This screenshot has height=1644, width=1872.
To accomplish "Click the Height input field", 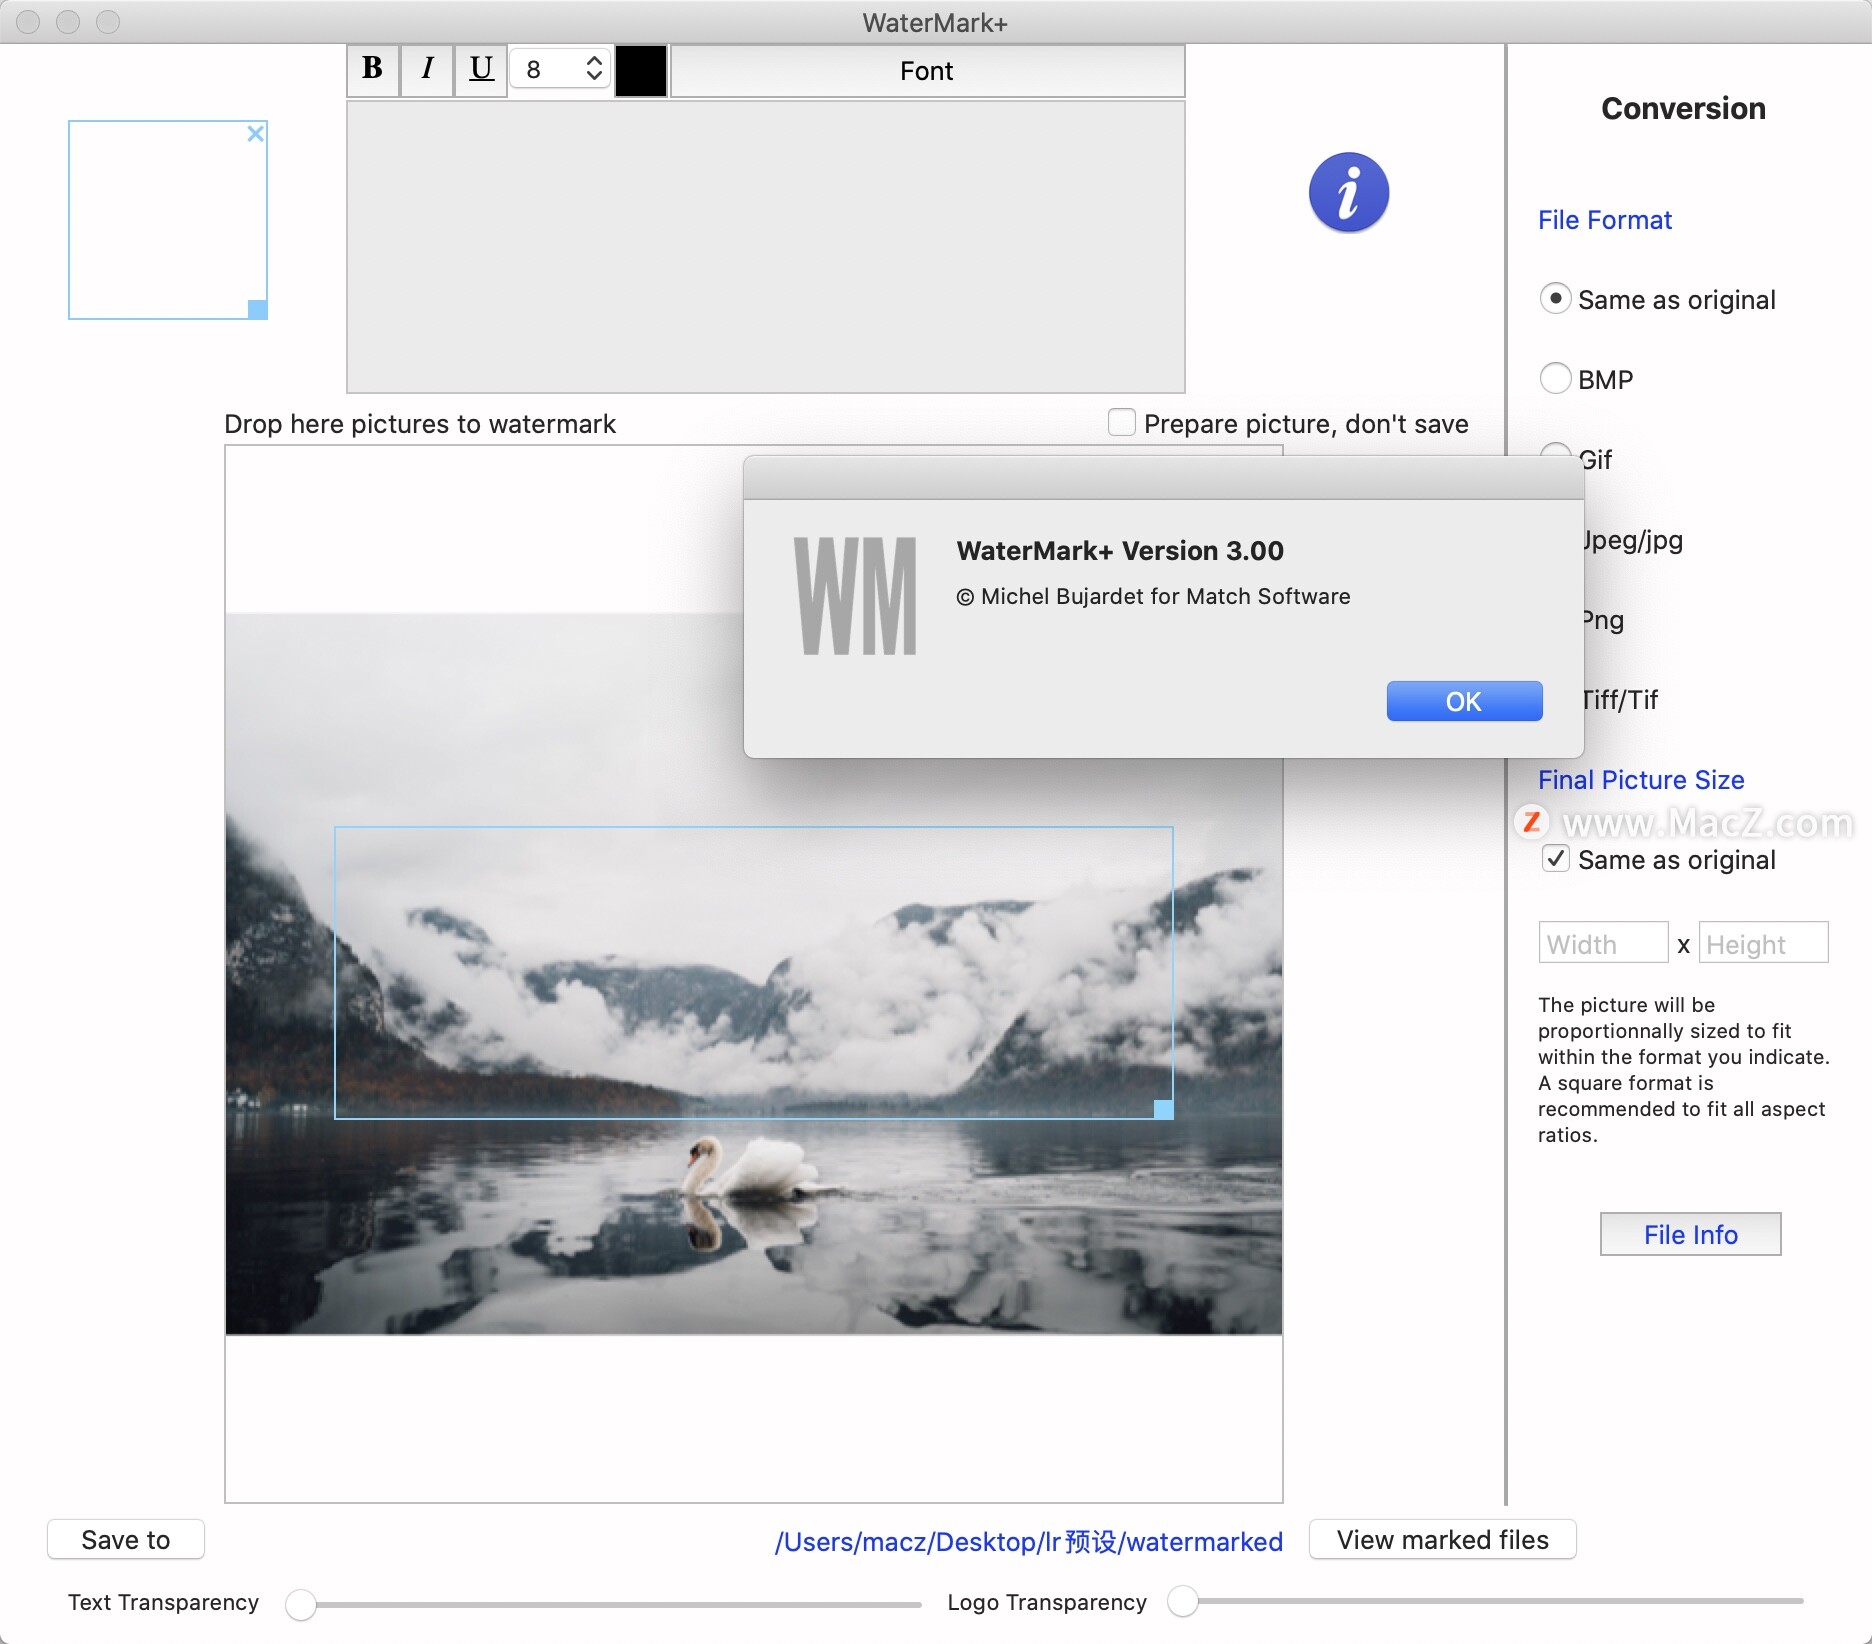I will pos(1763,943).
